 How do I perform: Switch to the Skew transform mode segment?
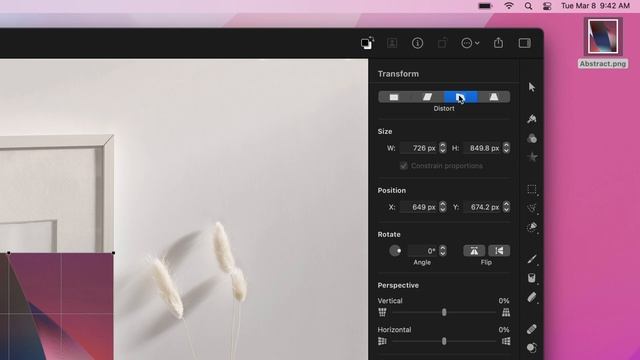tap(427, 97)
